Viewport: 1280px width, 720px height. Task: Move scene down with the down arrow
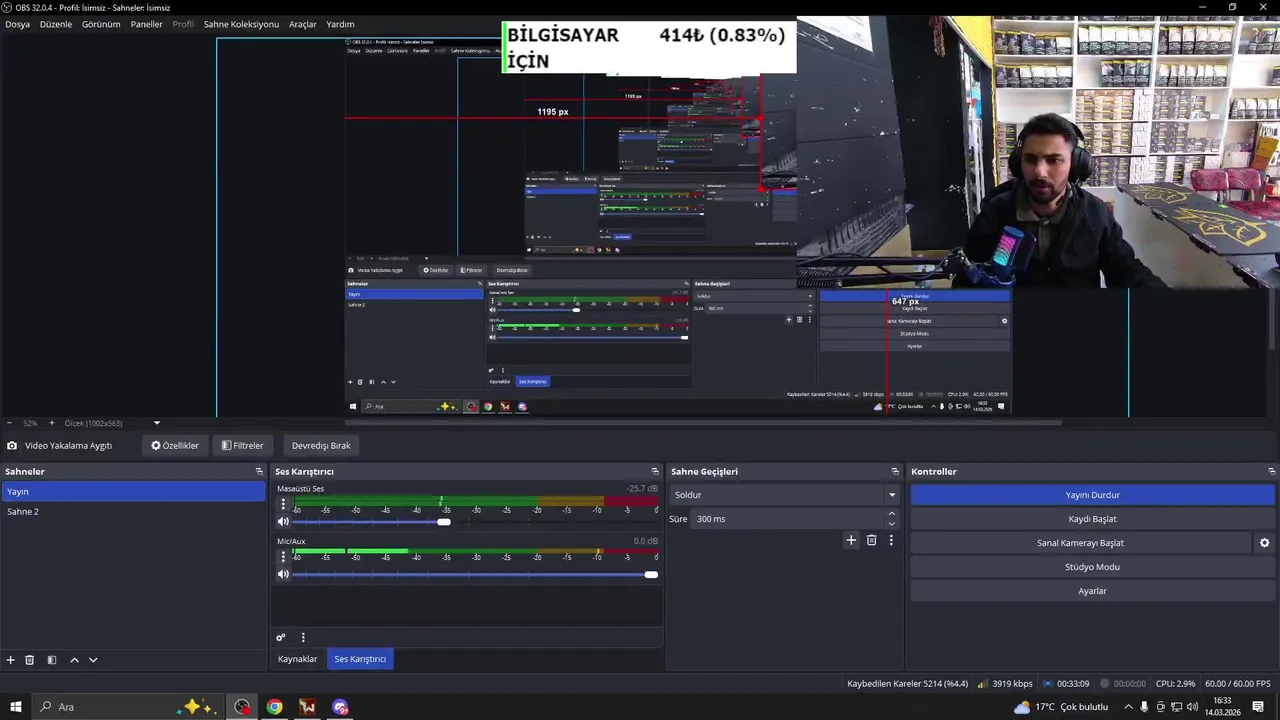pos(93,660)
